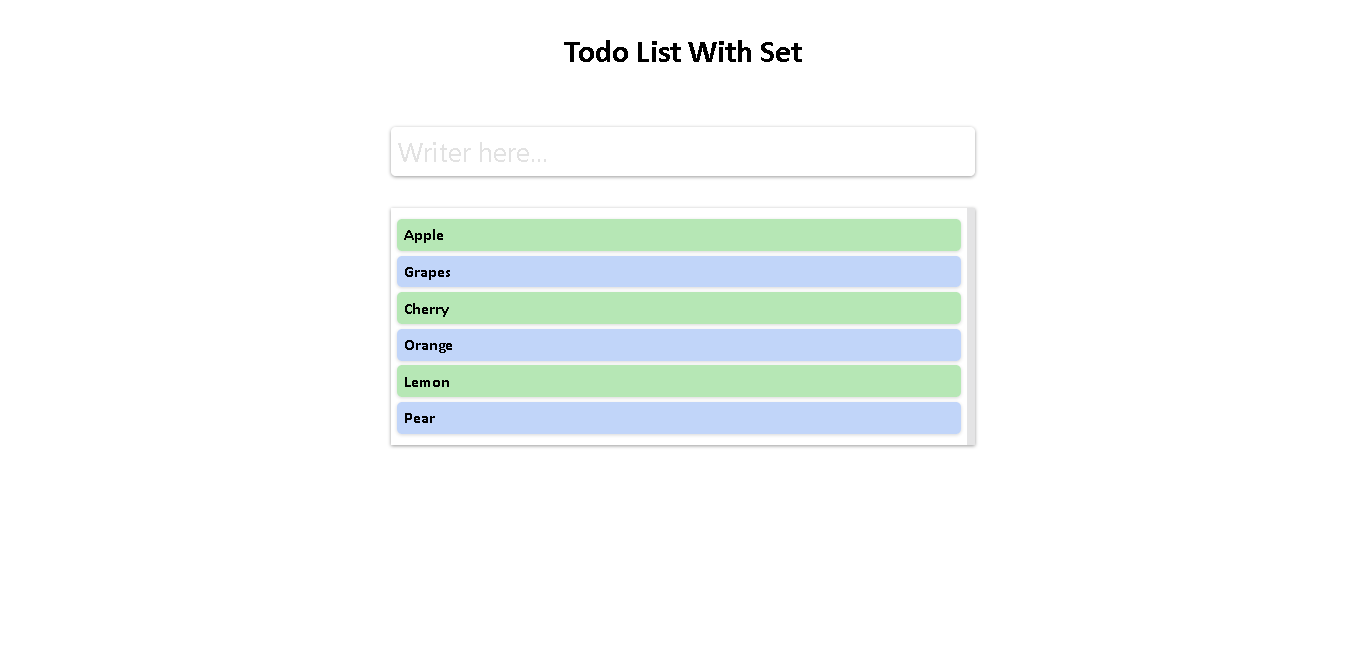1366x653 pixels.
Task: Click the middle green item Cherry
Action: (x=679, y=308)
